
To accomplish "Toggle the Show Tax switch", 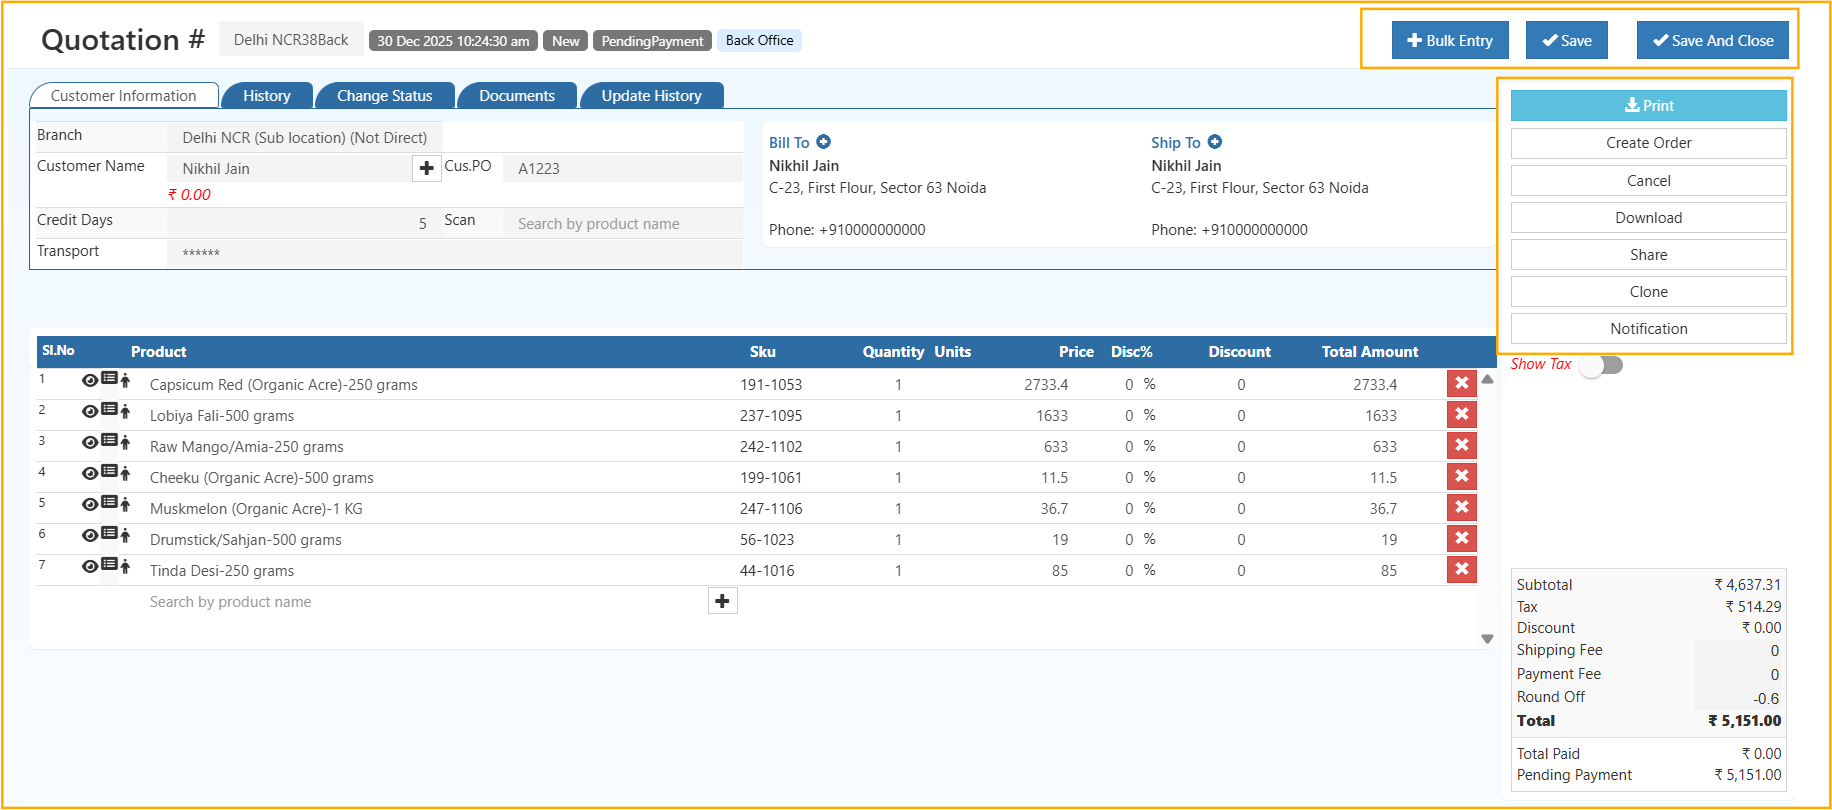I will click(x=1600, y=365).
